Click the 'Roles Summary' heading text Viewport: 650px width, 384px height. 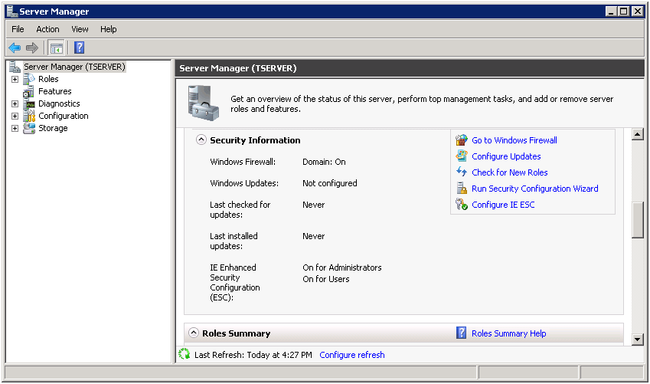click(x=236, y=333)
